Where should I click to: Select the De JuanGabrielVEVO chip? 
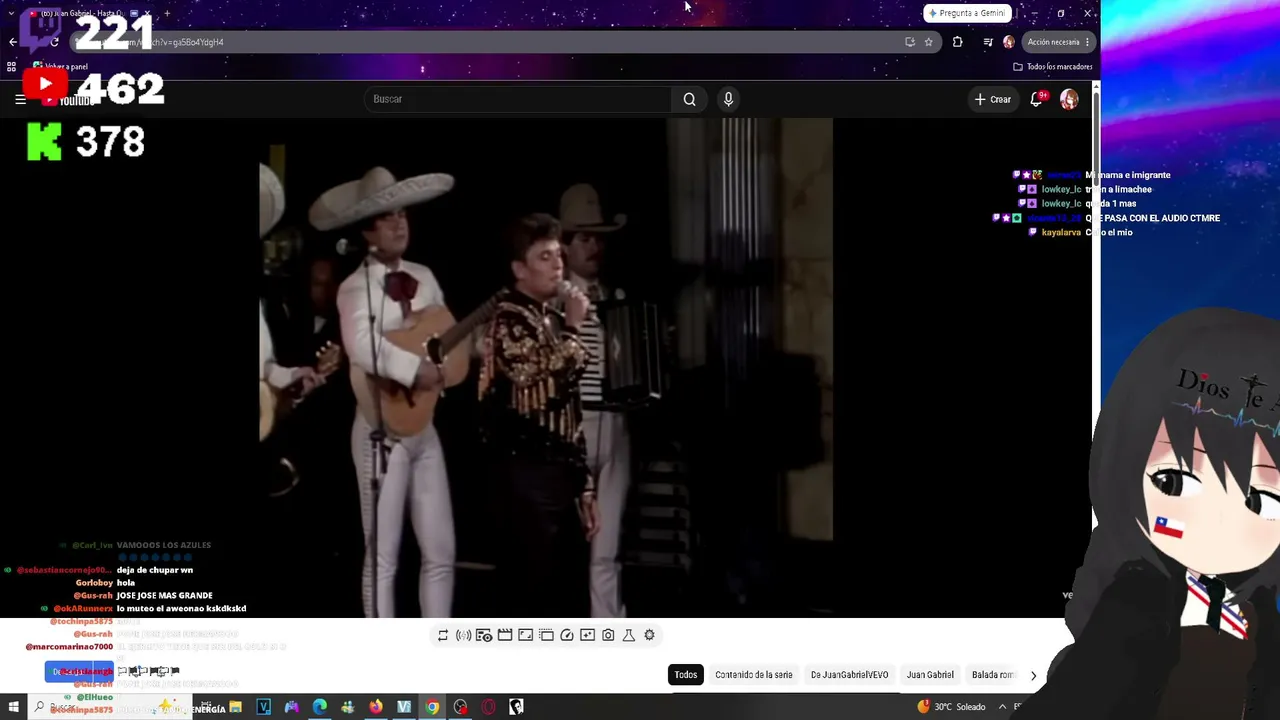pos(850,675)
